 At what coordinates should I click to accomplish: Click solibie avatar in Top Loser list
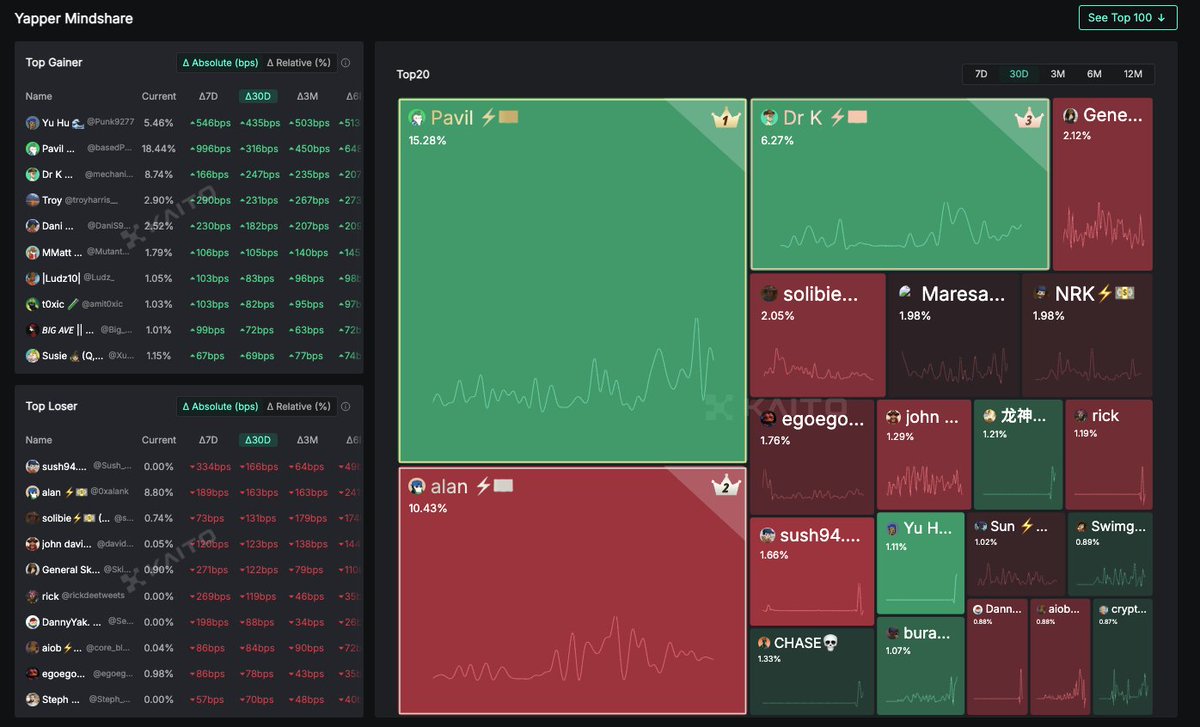[33, 519]
